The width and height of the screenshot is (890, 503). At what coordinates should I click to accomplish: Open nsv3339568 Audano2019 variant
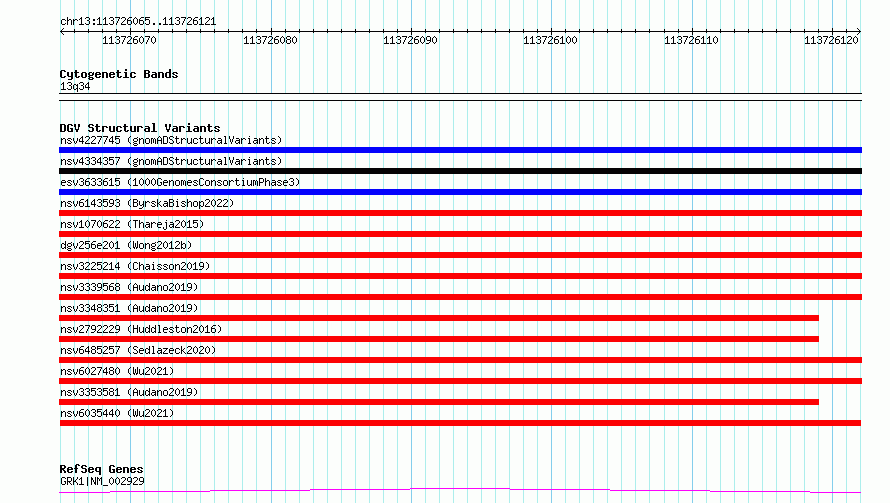129,287
